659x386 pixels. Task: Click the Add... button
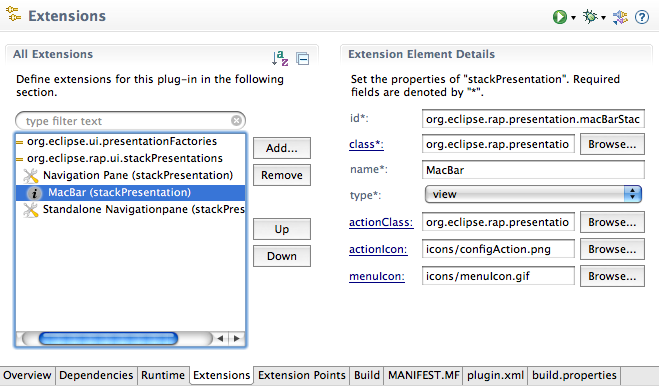pos(282,148)
